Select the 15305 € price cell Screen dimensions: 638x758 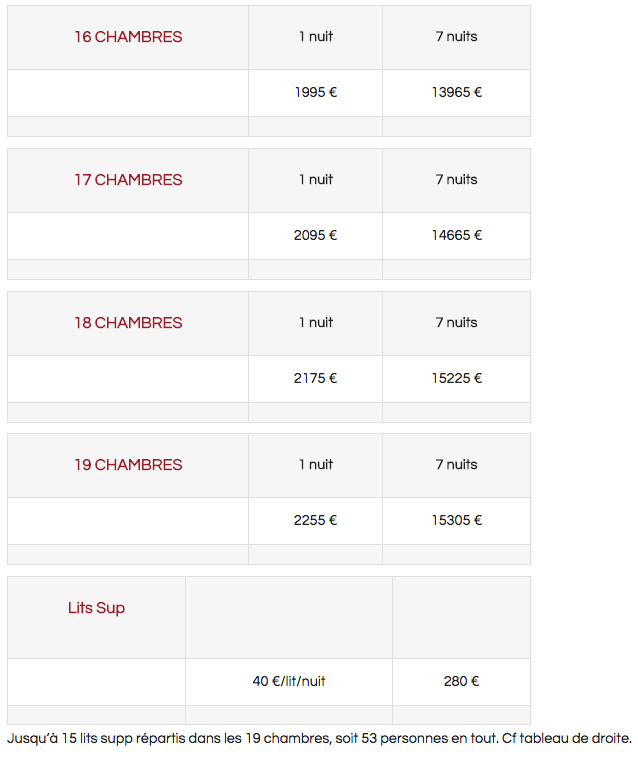coord(457,521)
